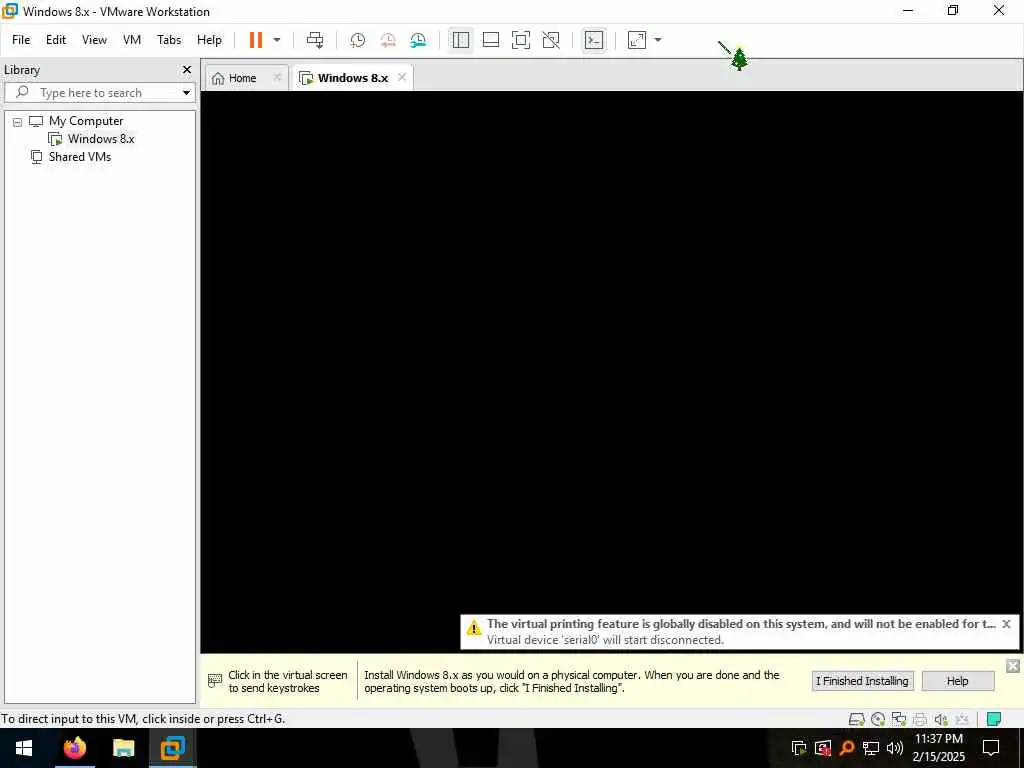Open File Explorer from the taskbar
Viewport: 1024px width, 768px height.
pos(123,748)
